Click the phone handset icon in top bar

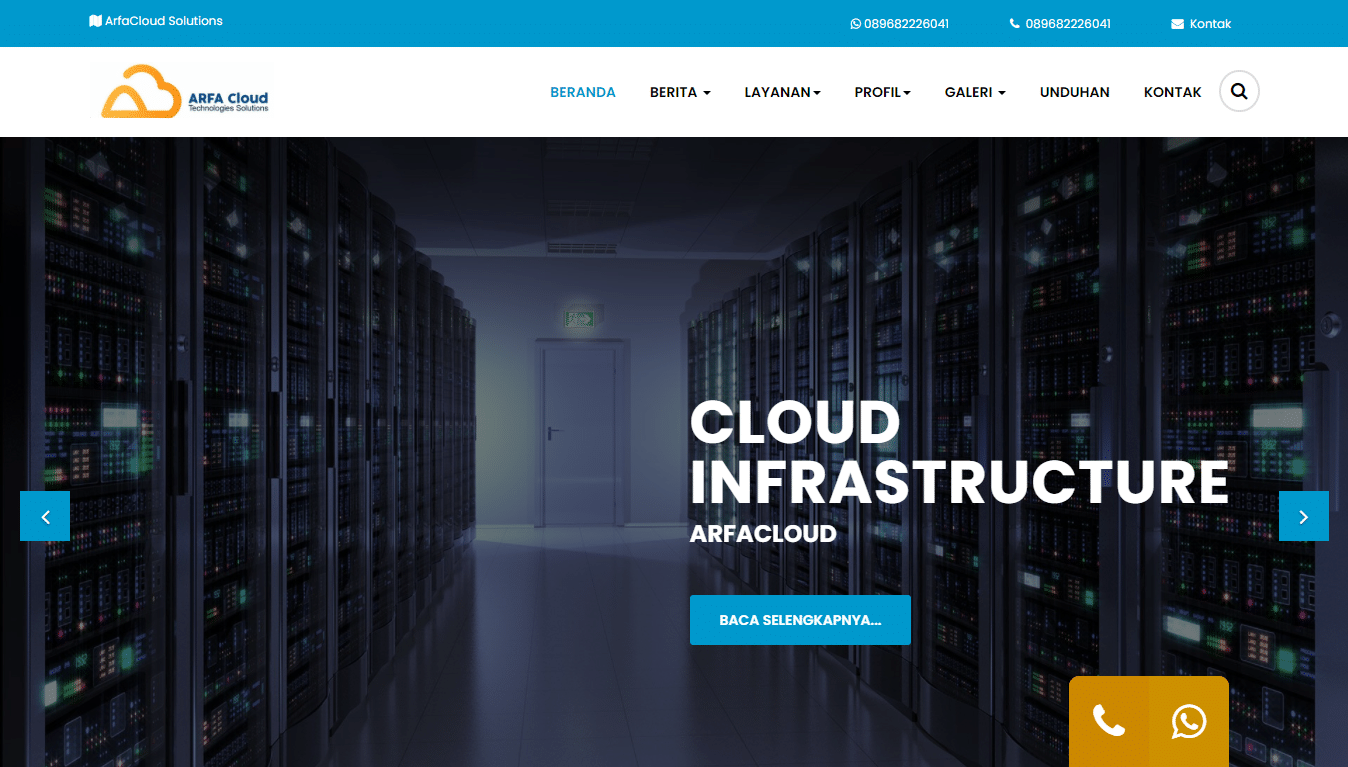click(1015, 24)
